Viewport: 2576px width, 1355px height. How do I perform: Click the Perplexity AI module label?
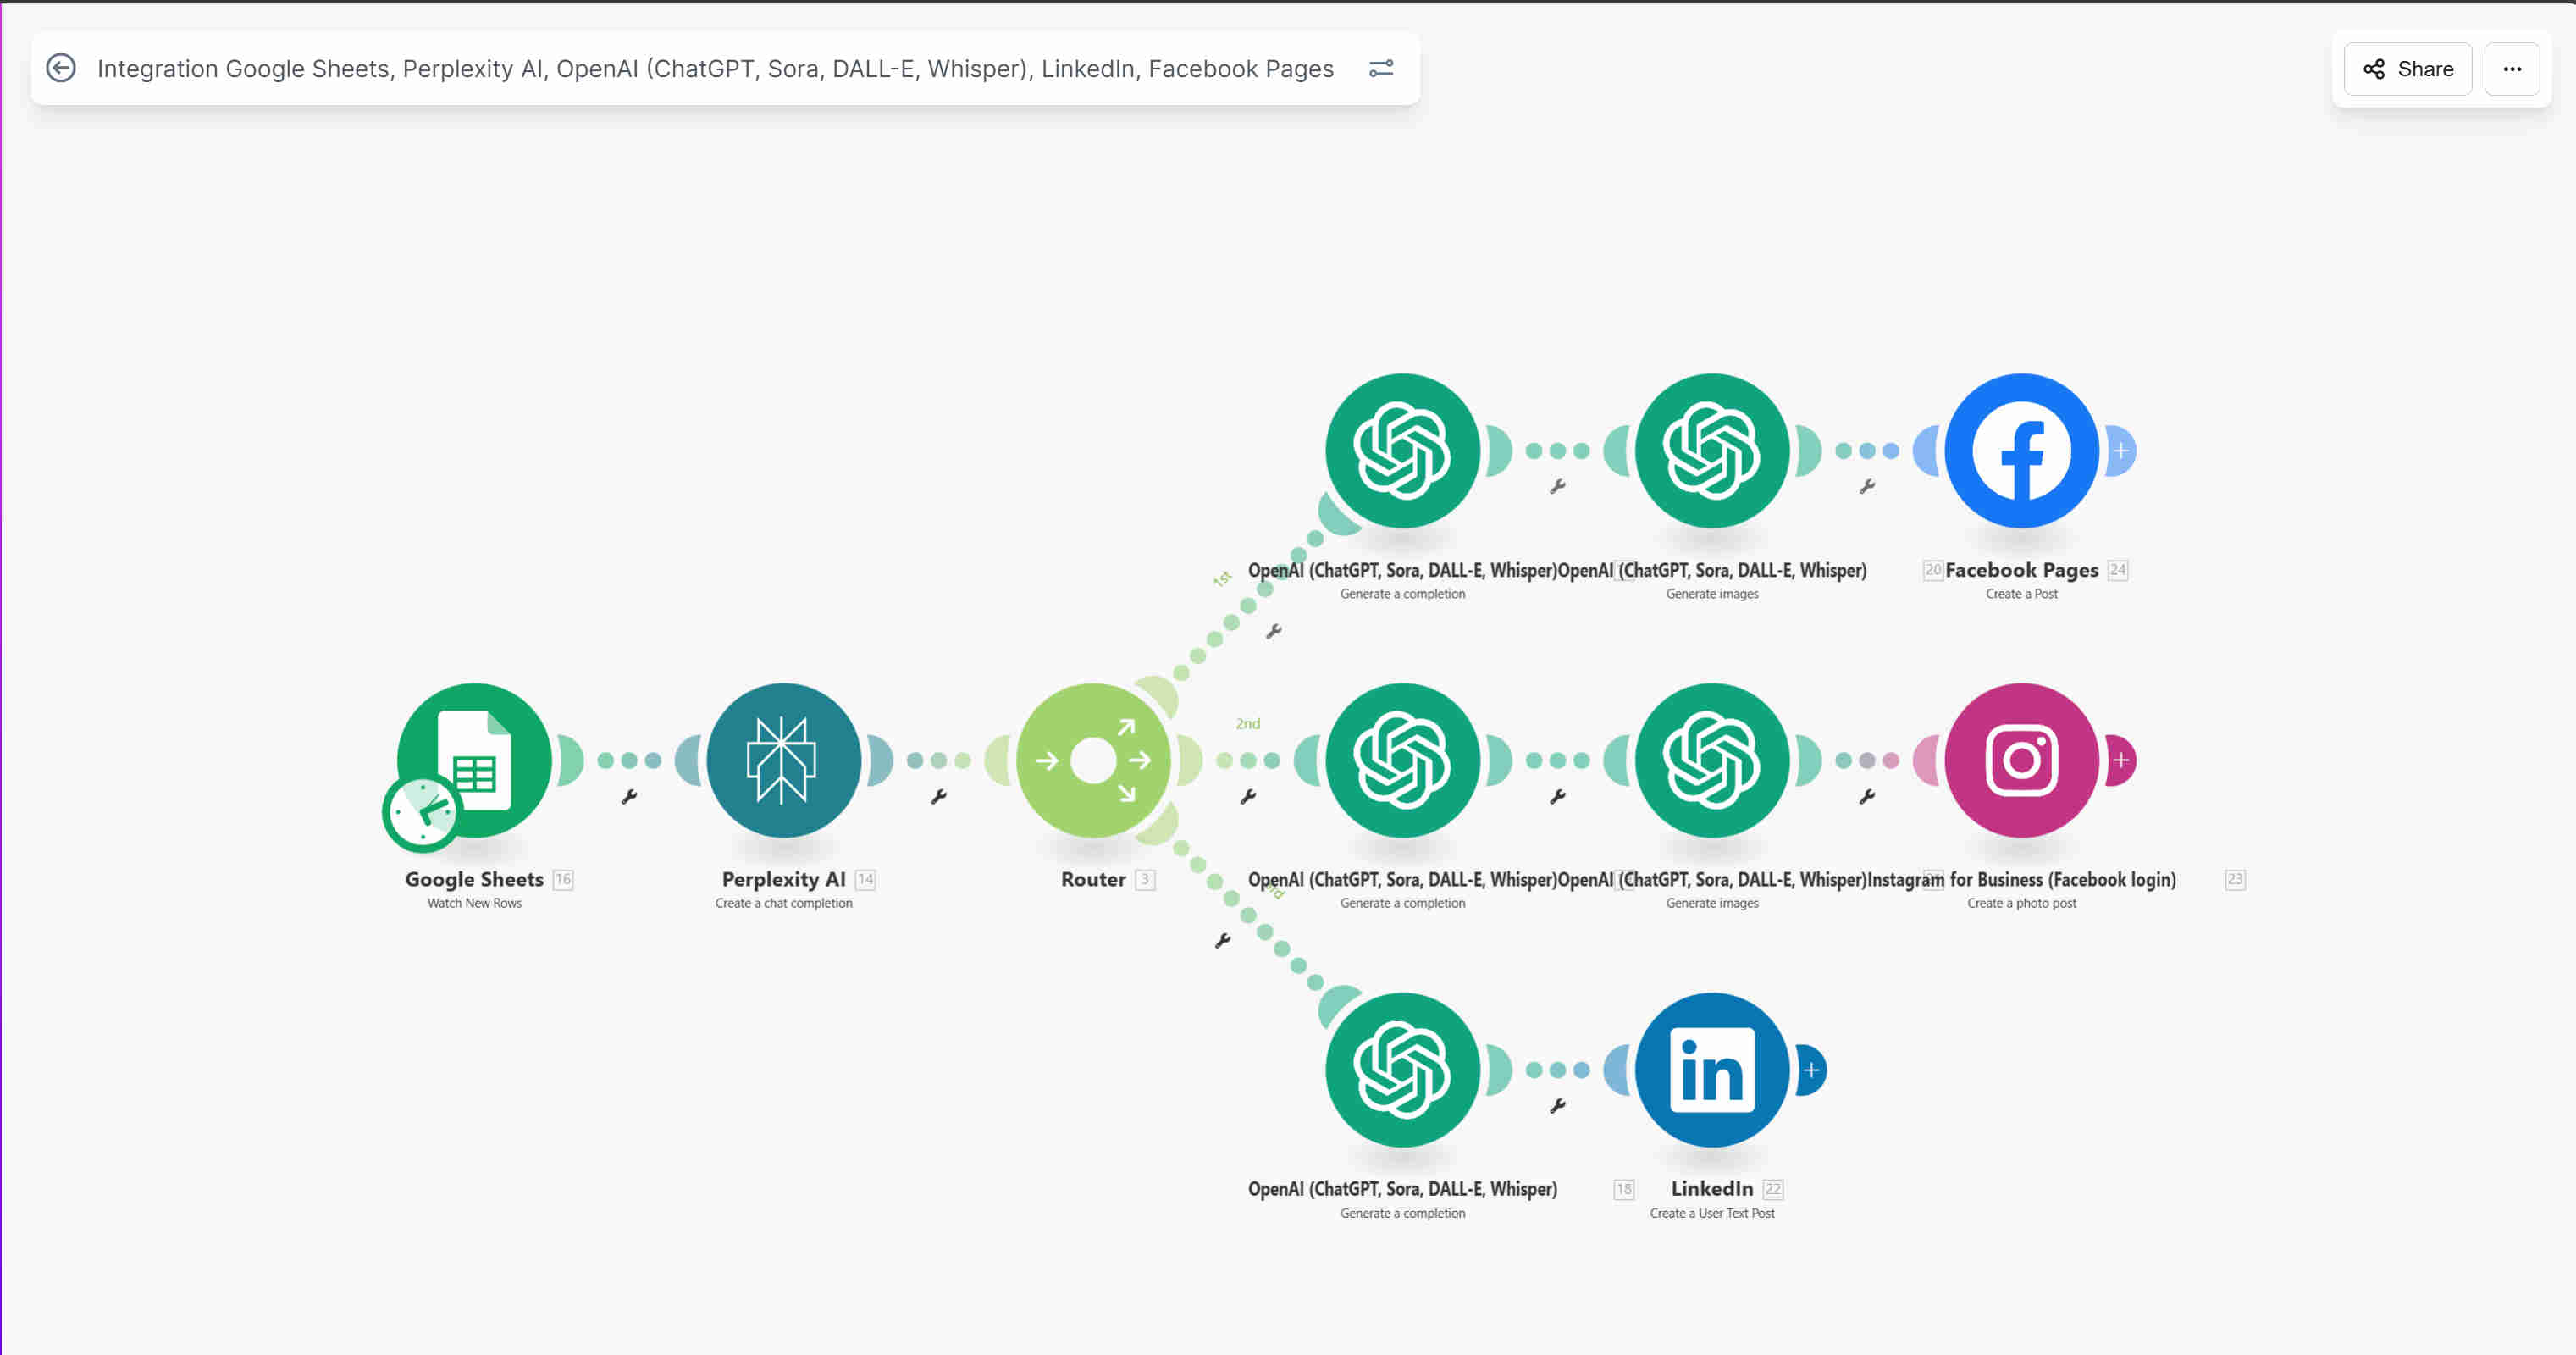784,879
